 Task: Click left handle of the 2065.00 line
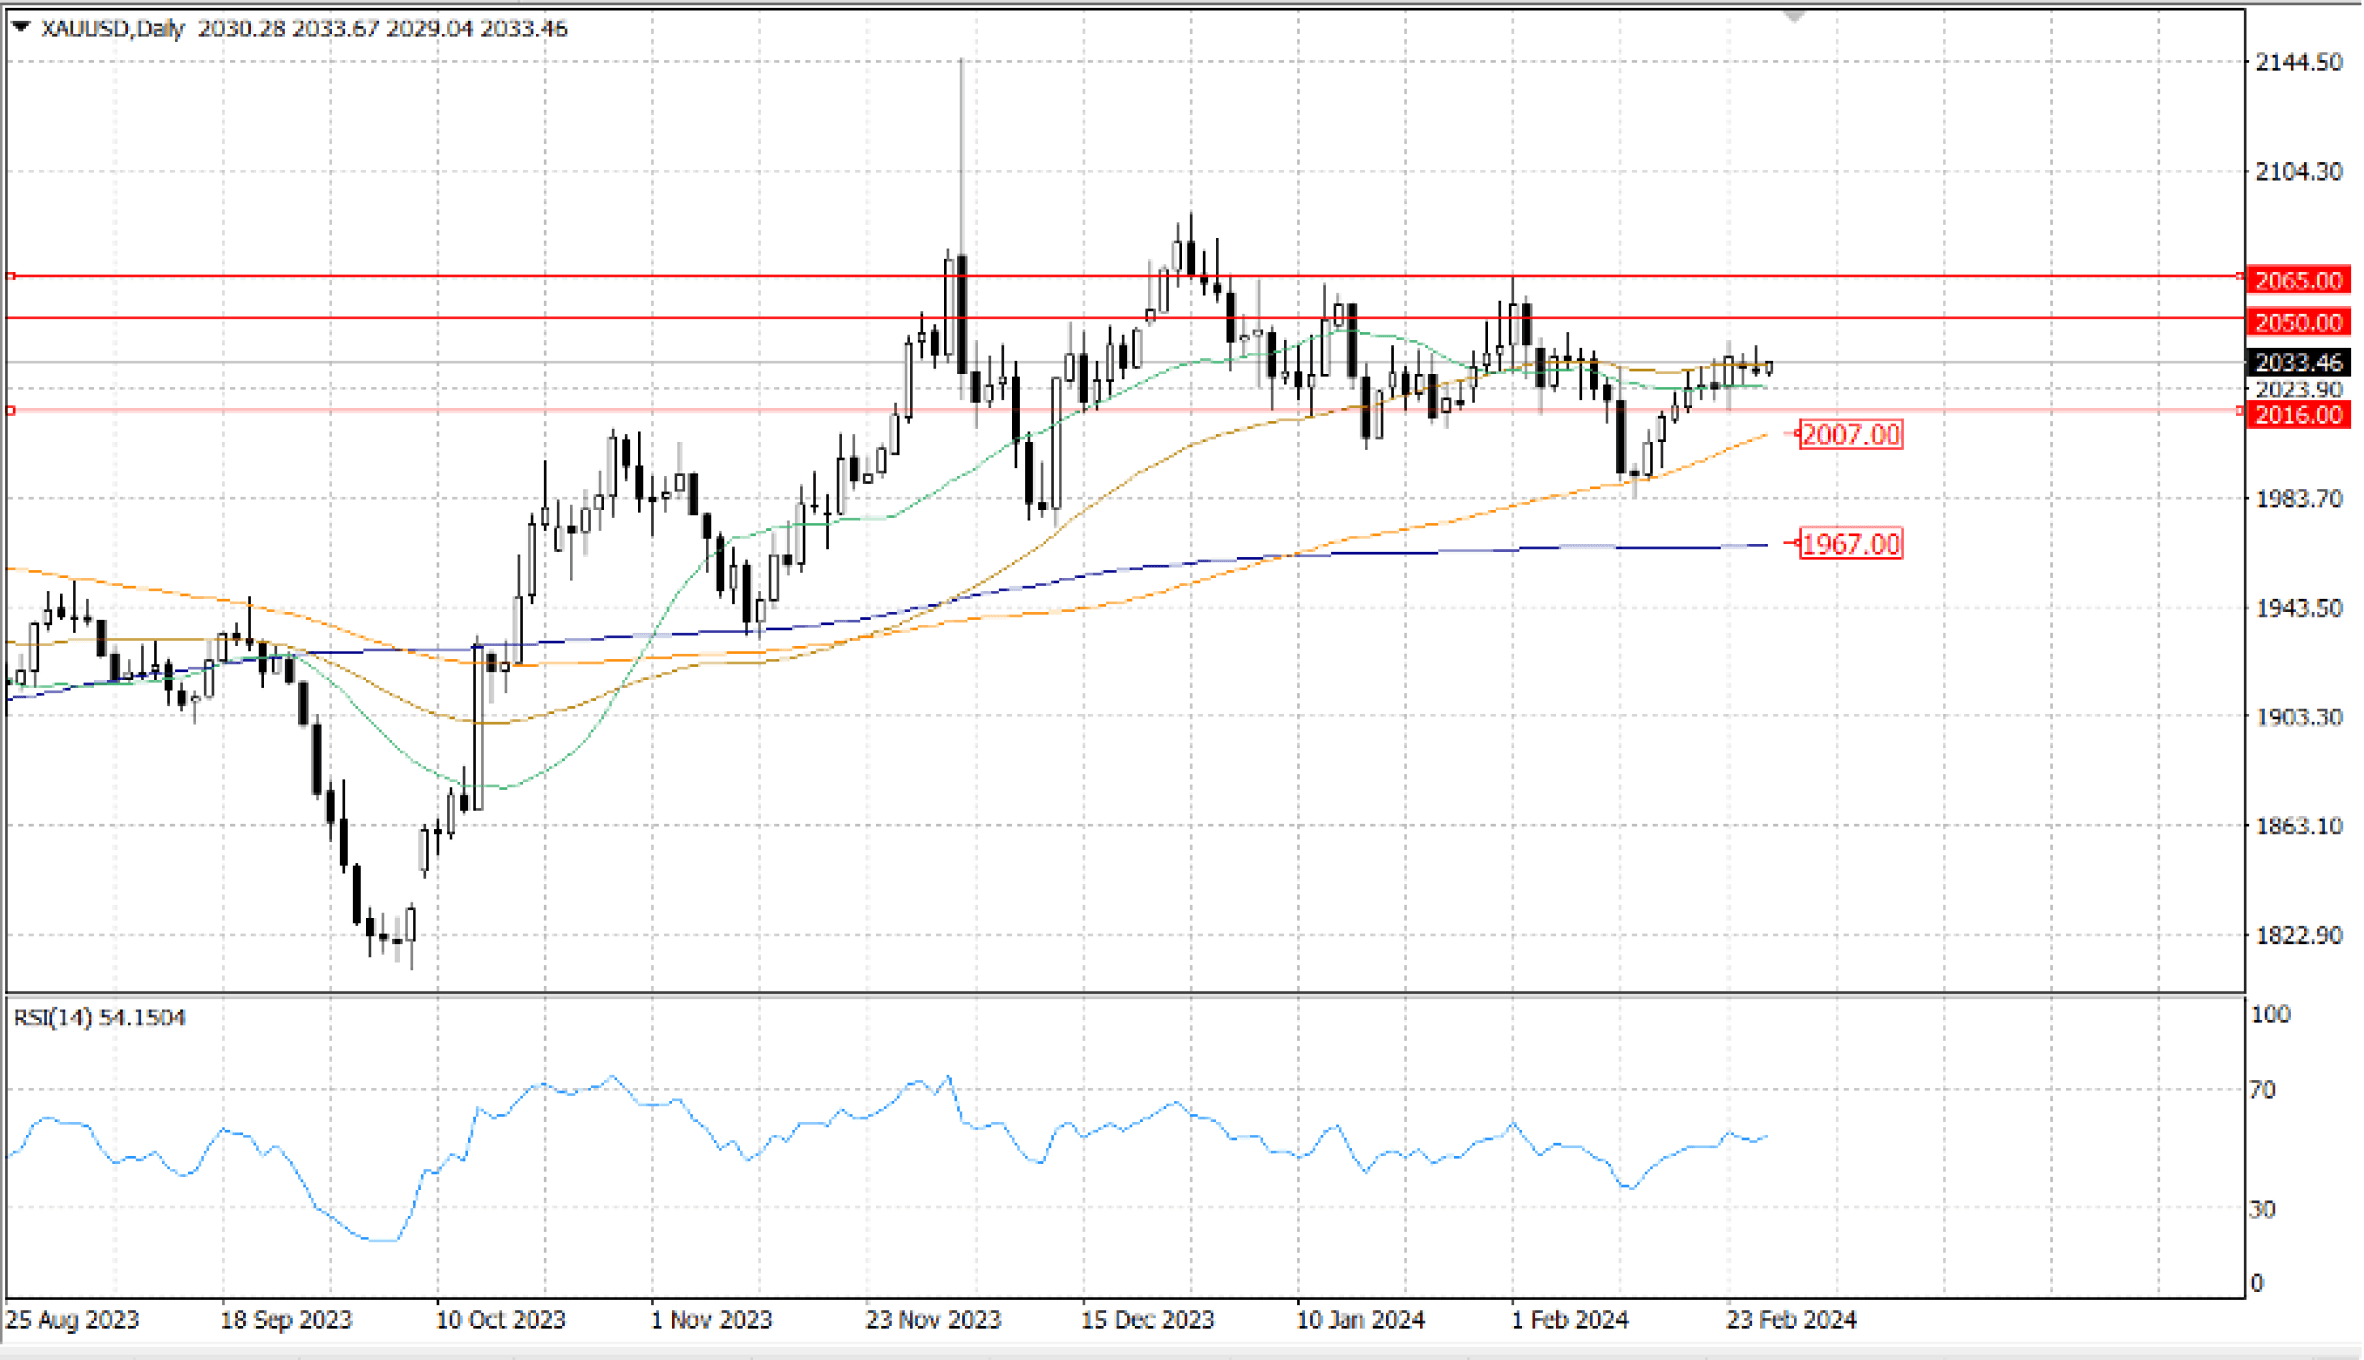11,275
